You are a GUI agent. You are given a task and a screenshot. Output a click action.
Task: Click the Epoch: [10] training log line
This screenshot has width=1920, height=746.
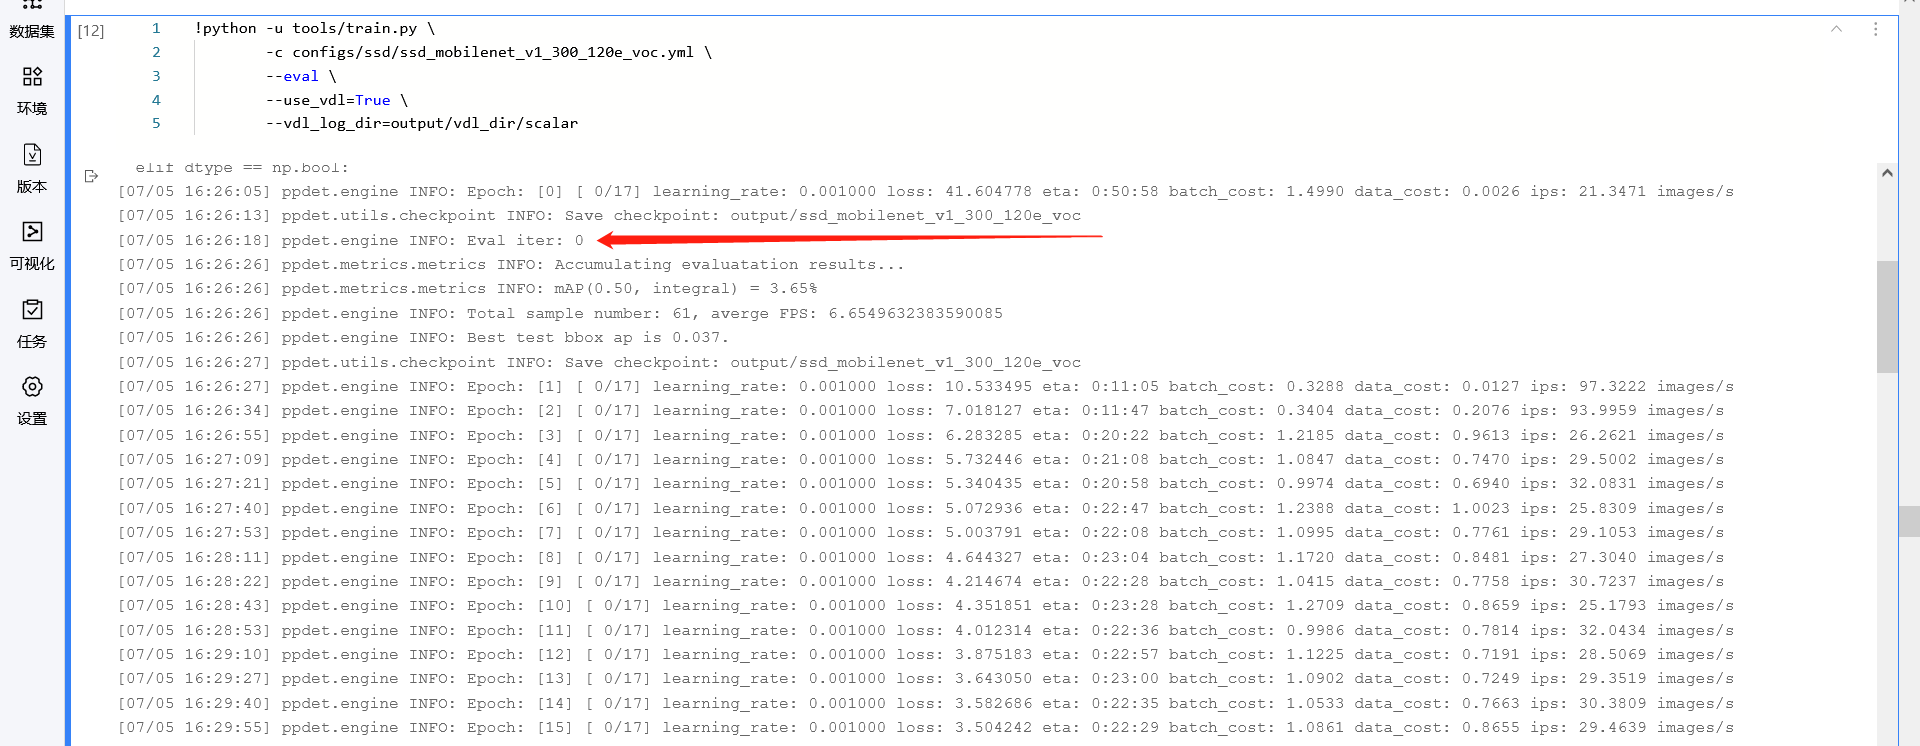tap(926, 605)
